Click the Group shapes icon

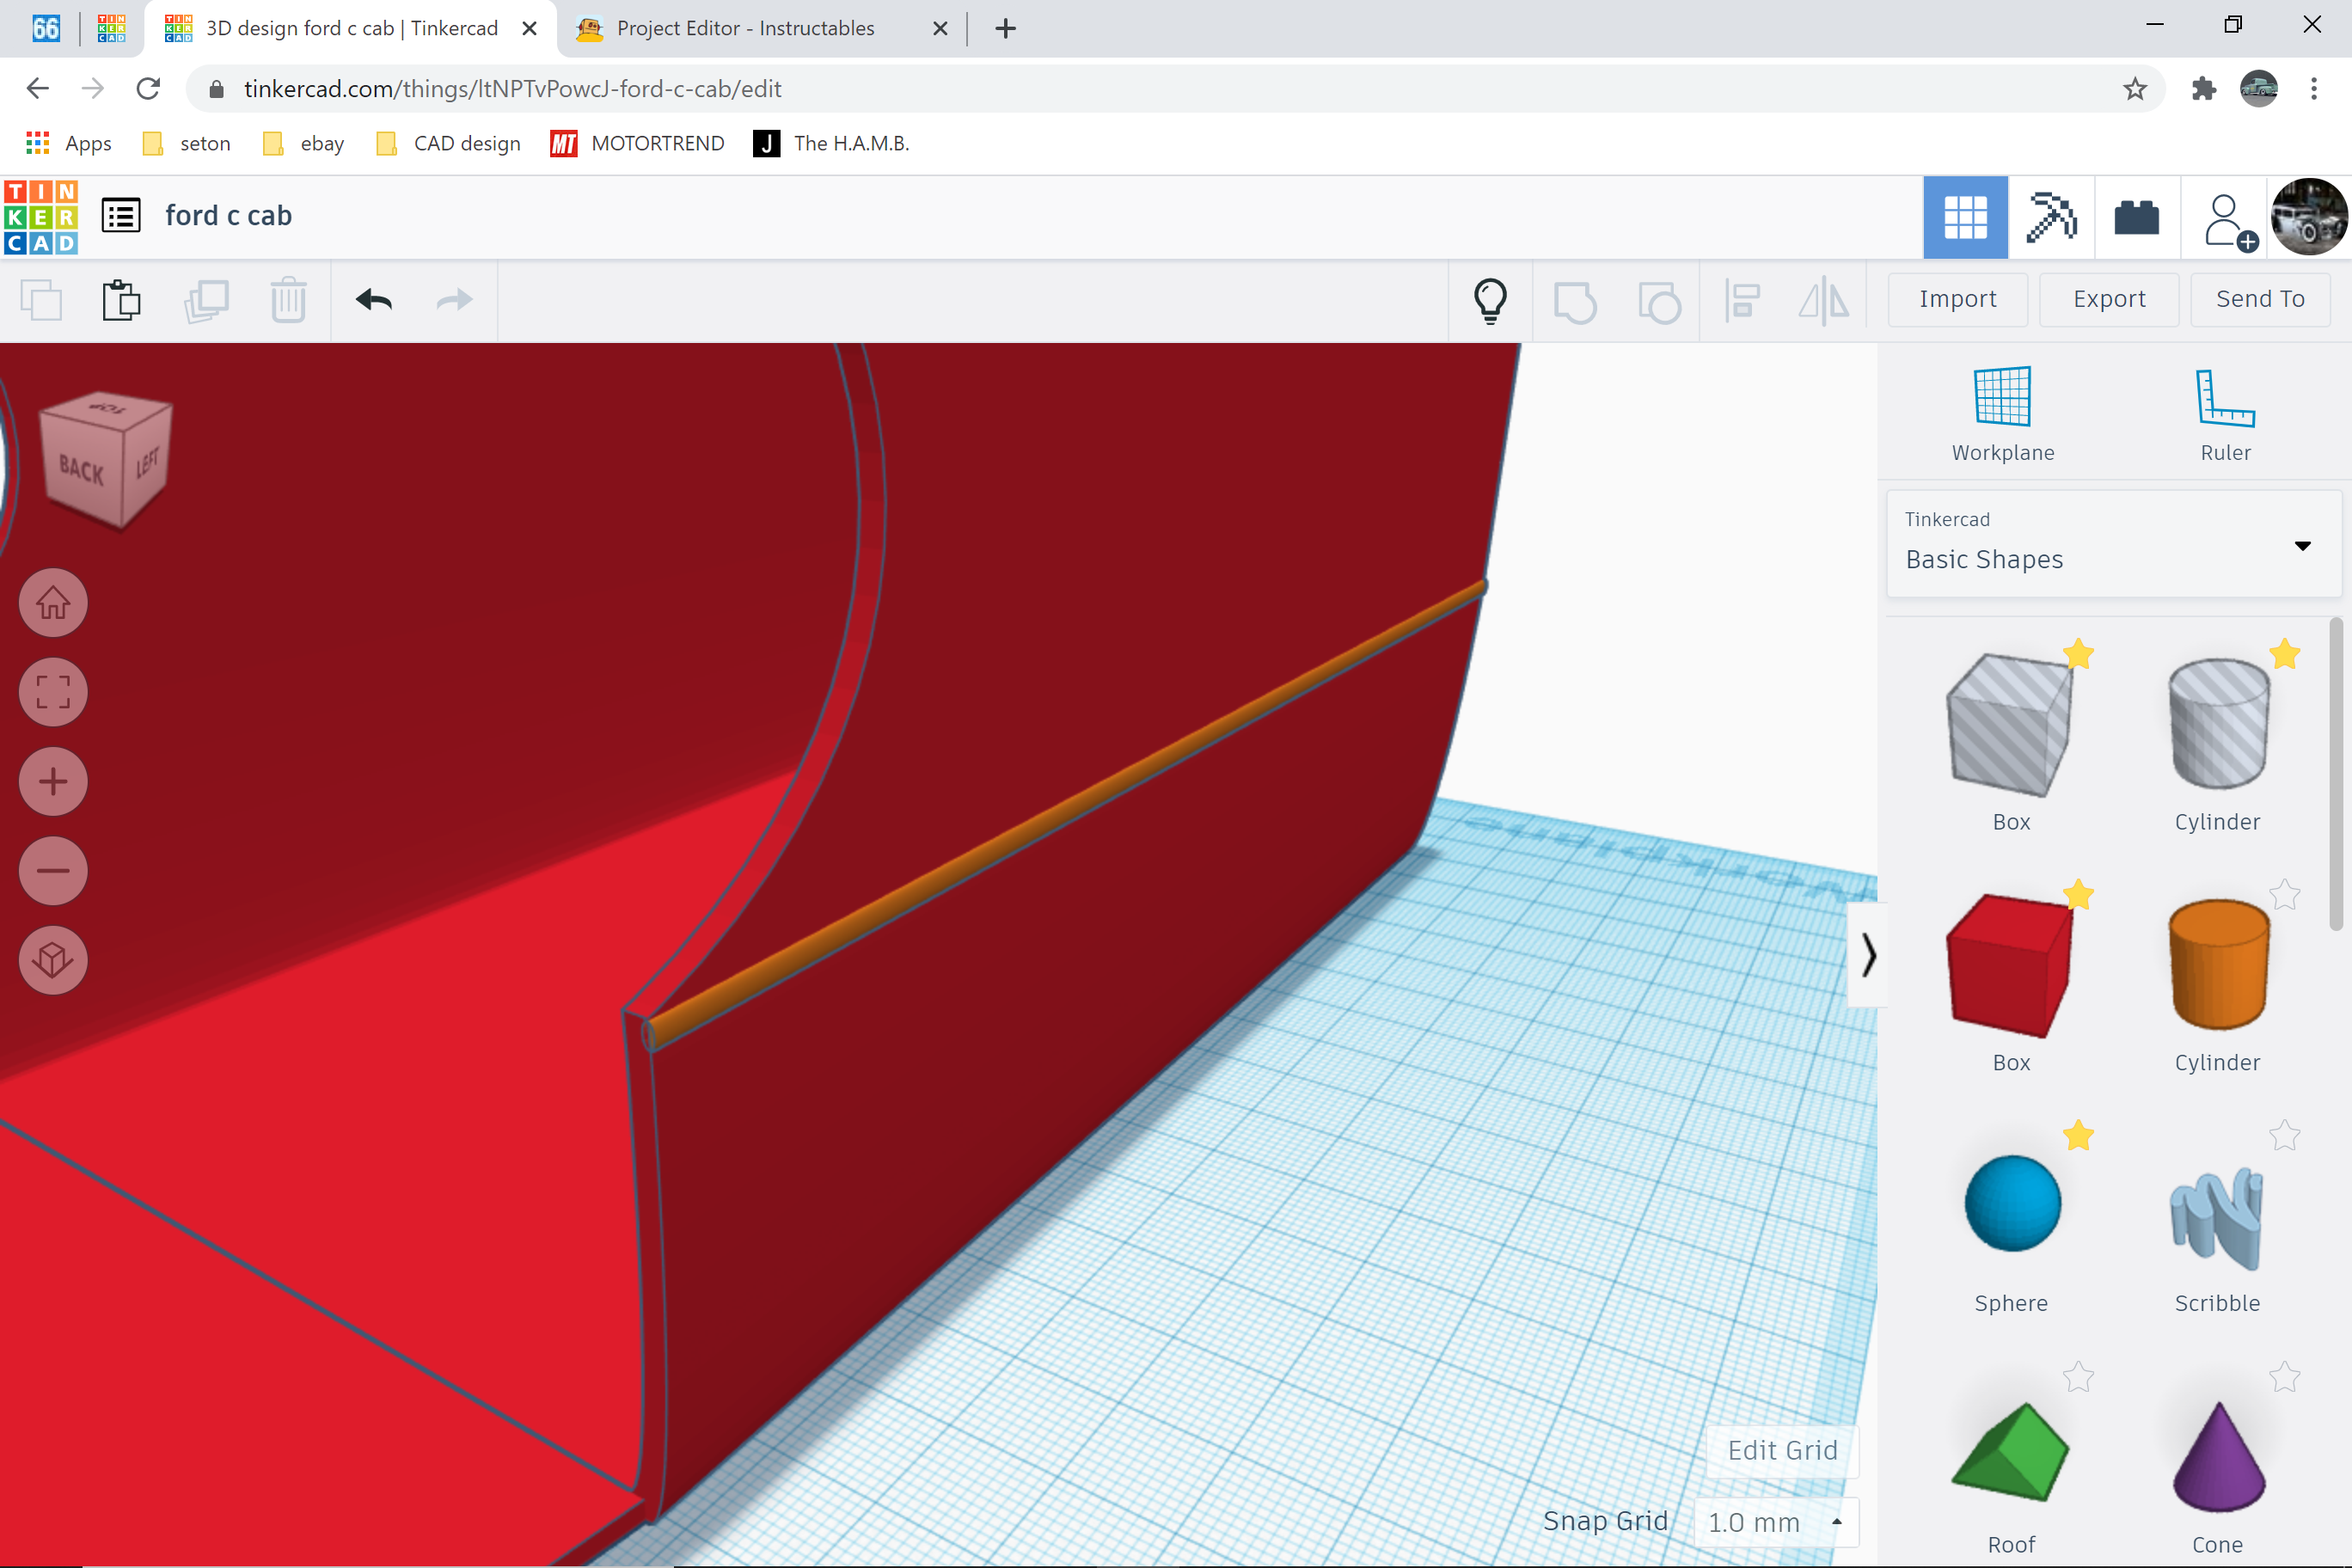pyautogui.click(x=1575, y=302)
